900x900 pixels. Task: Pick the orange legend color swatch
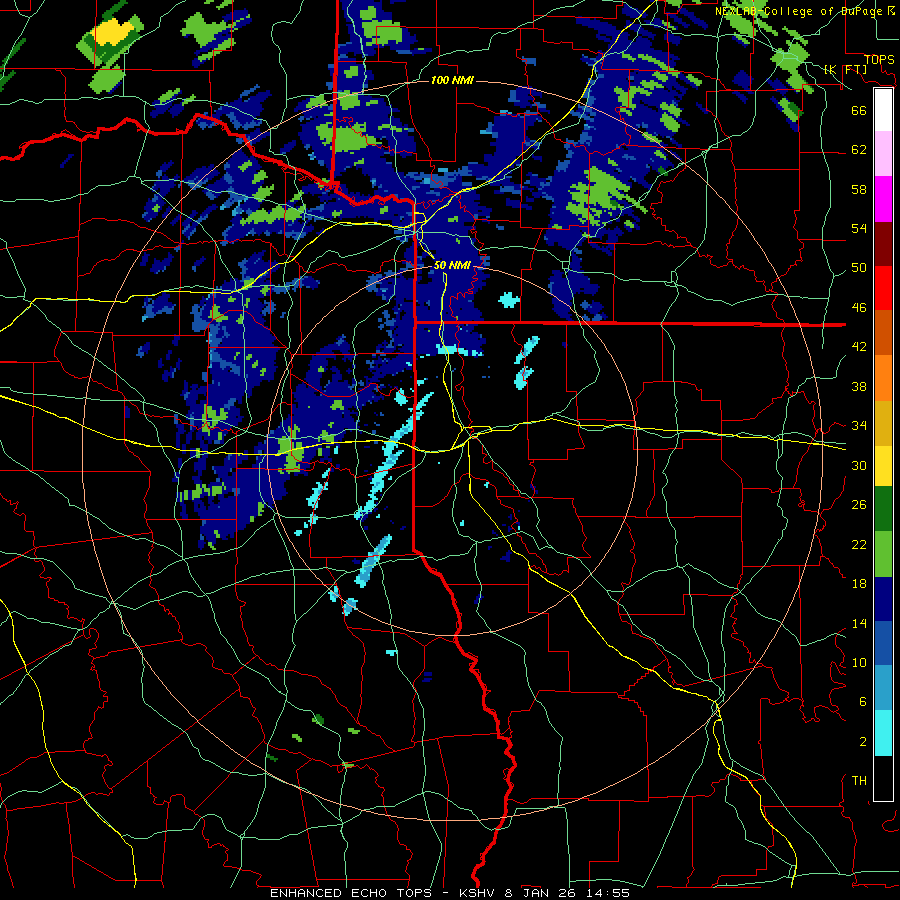tap(883, 378)
